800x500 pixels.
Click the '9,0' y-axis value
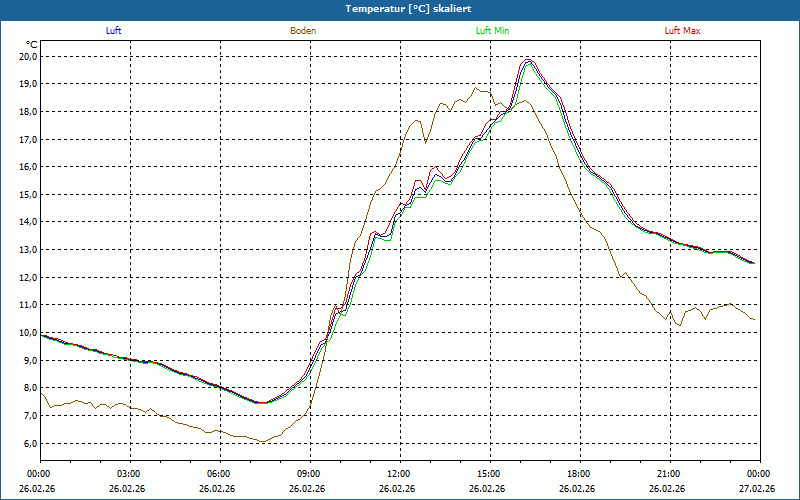pyautogui.click(x=30, y=360)
